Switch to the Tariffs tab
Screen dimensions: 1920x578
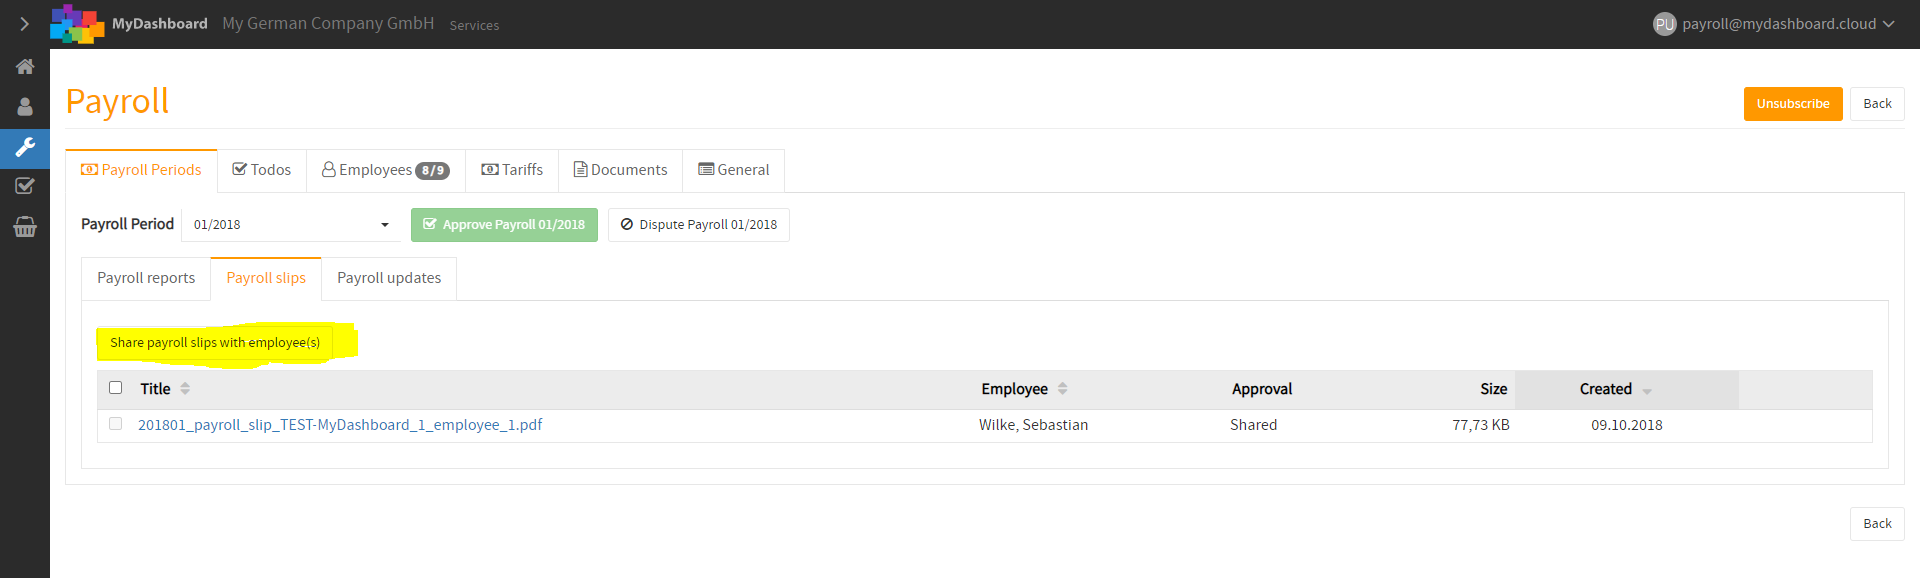pyautogui.click(x=512, y=170)
